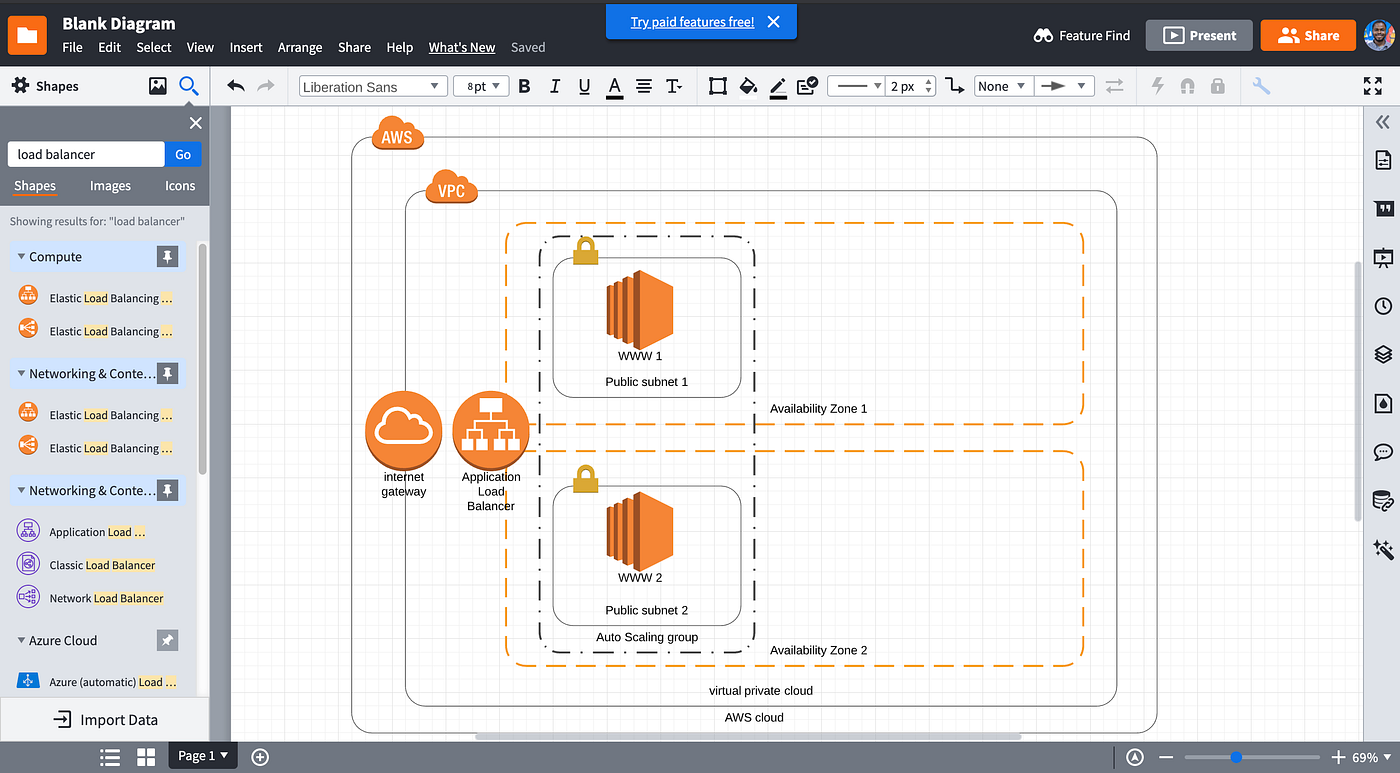1400x773 pixels.
Task: Open the comments speech-bubble panel
Action: [x=1382, y=451]
